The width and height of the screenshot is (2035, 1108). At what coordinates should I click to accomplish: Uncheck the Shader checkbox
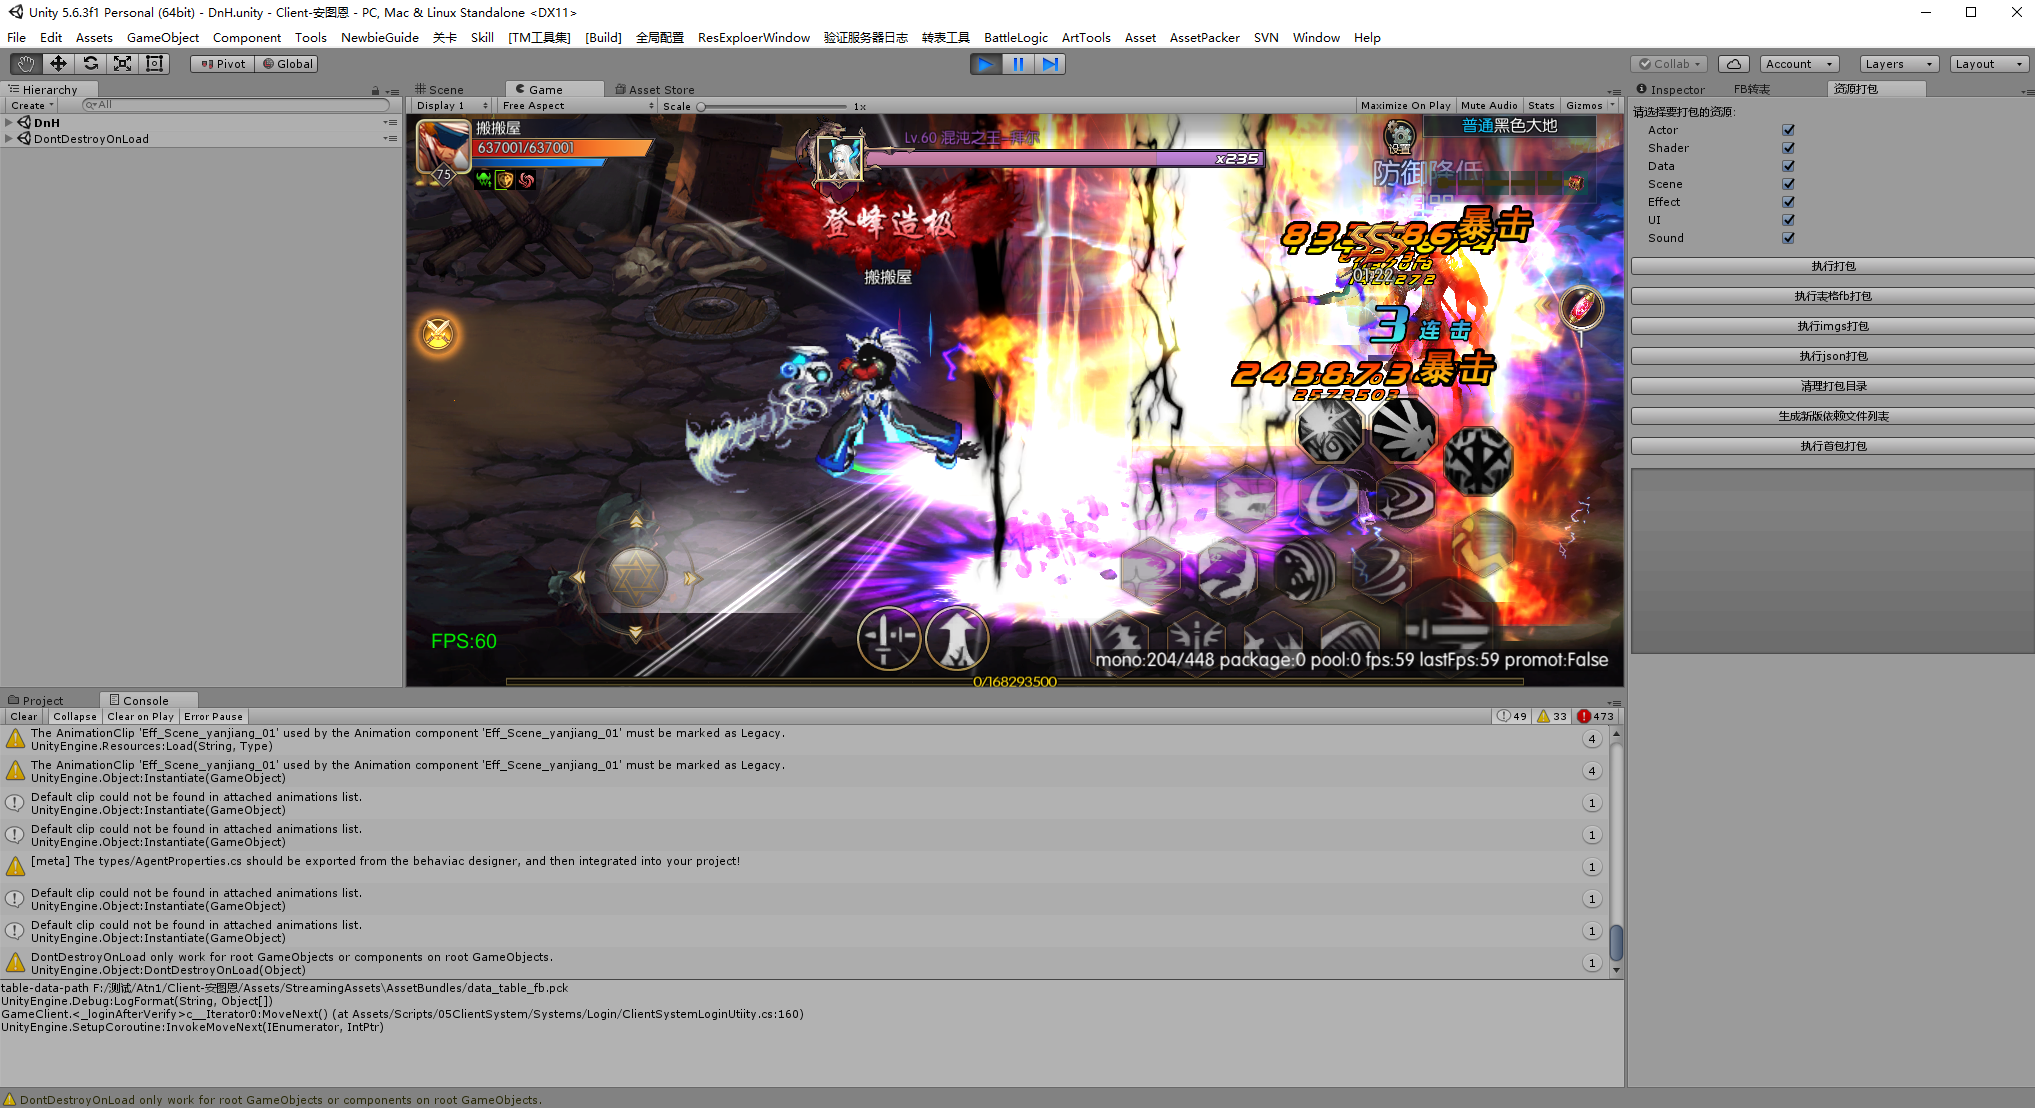point(1788,148)
